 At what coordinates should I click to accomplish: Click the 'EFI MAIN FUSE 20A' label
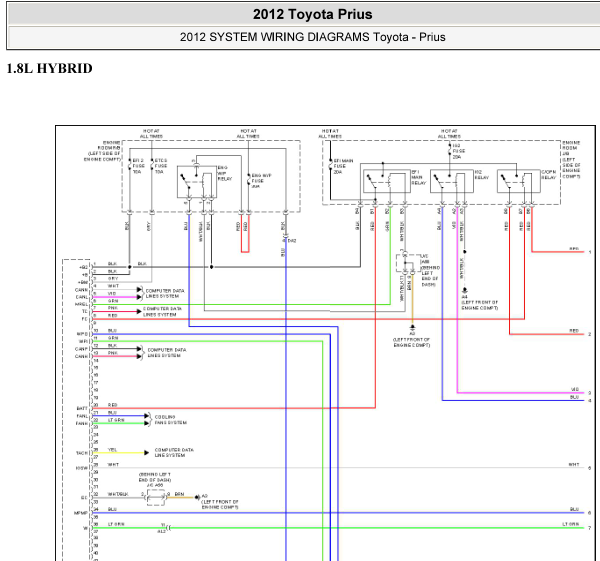(343, 166)
